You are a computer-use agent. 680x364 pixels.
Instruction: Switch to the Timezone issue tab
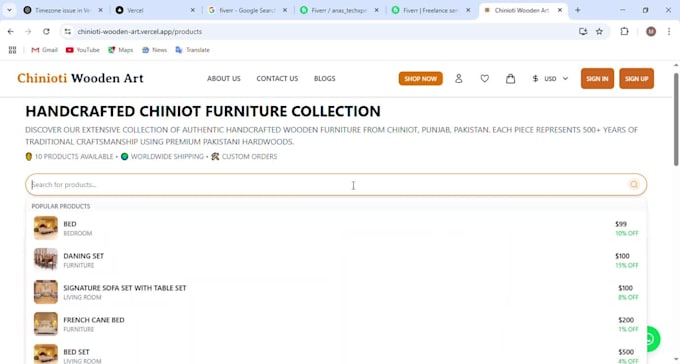point(63,10)
